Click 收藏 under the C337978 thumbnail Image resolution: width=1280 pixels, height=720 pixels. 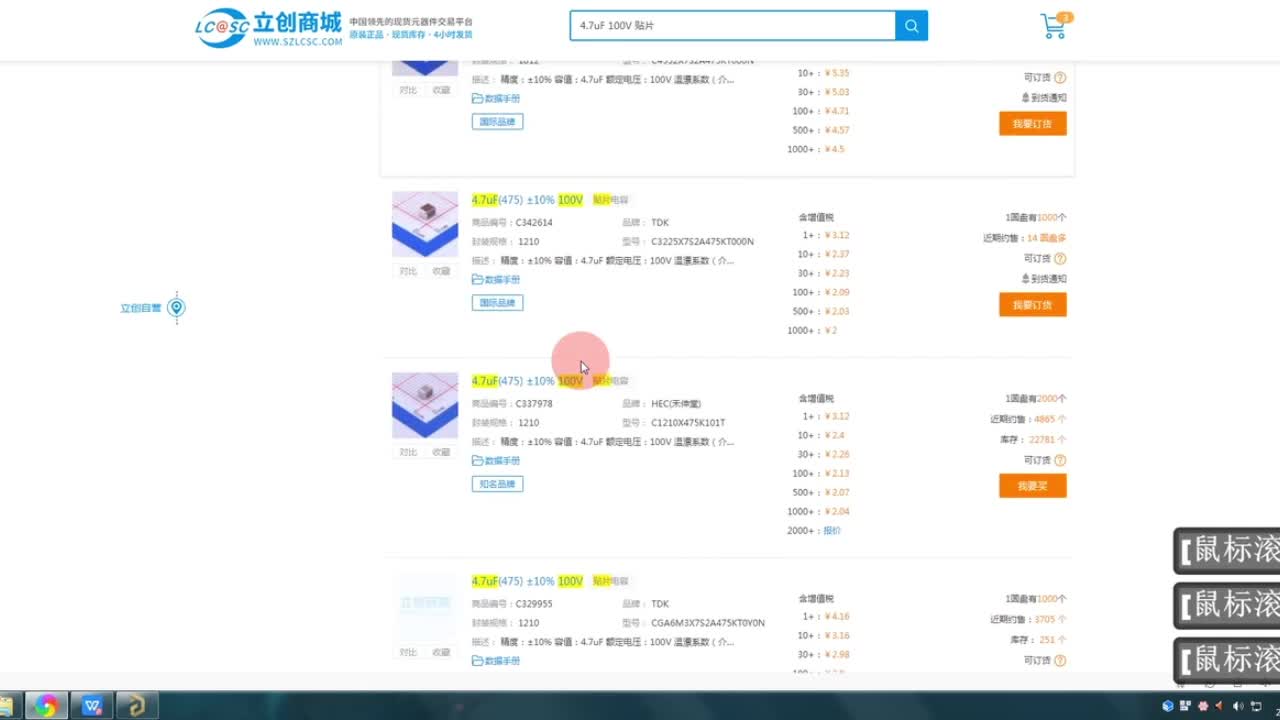coord(441,452)
